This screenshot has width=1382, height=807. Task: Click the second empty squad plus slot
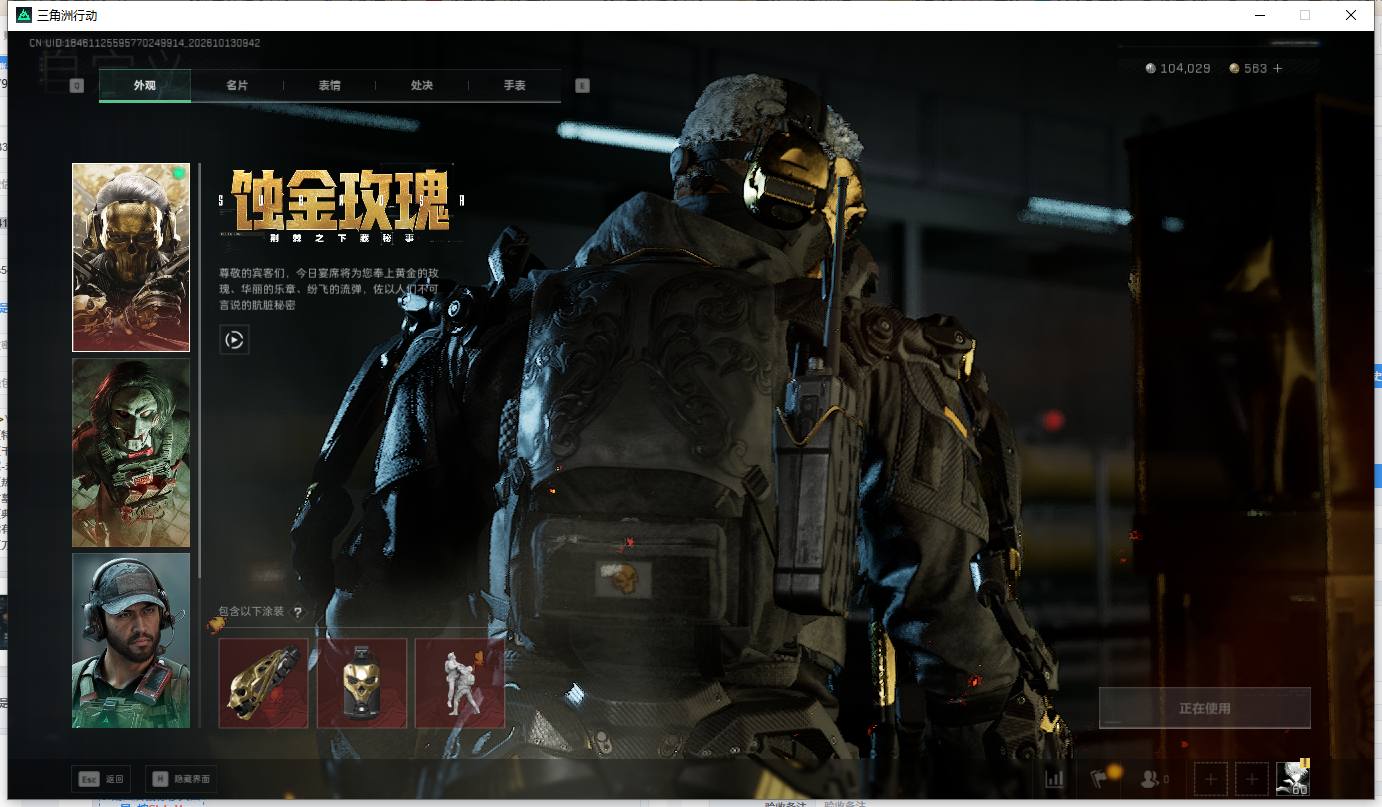1252,779
